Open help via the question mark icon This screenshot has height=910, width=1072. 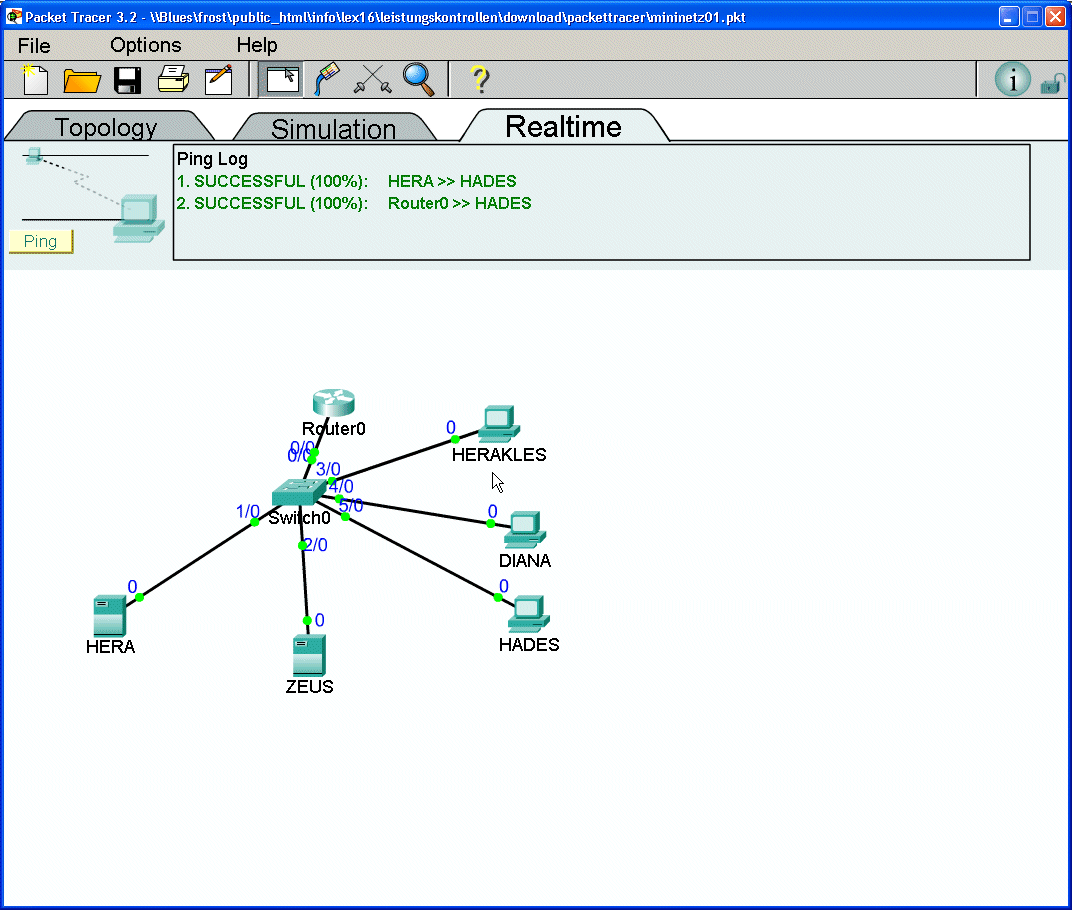click(479, 79)
